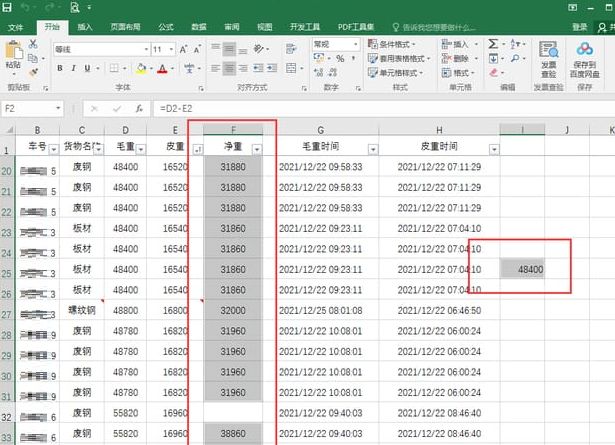Screen dimensions: 615x445
Task: Toggle Bold formatting
Action: (60, 68)
